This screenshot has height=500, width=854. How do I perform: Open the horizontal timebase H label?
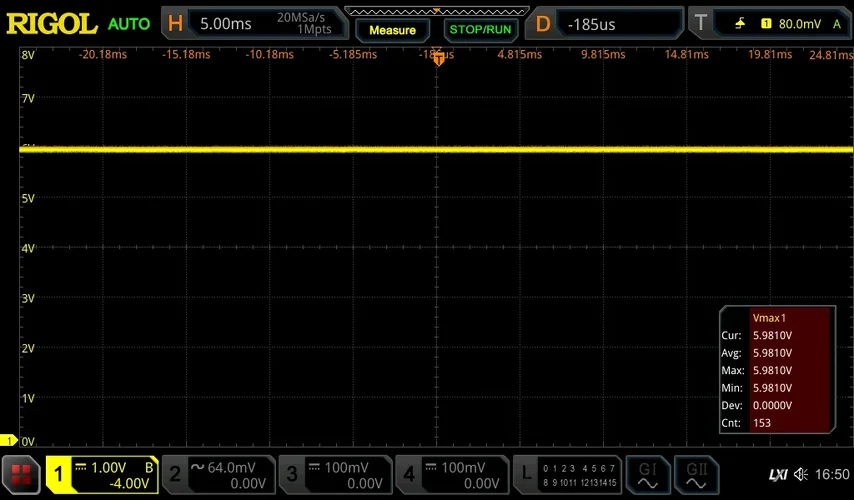coord(175,23)
